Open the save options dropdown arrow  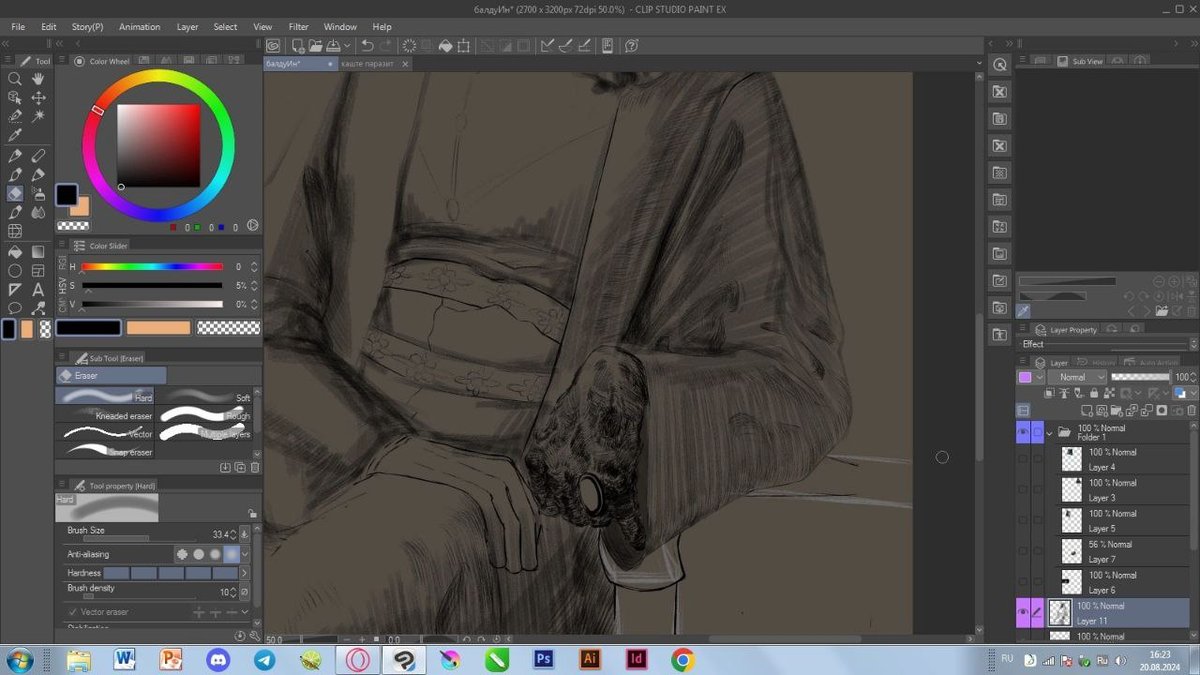click(347, 45)
